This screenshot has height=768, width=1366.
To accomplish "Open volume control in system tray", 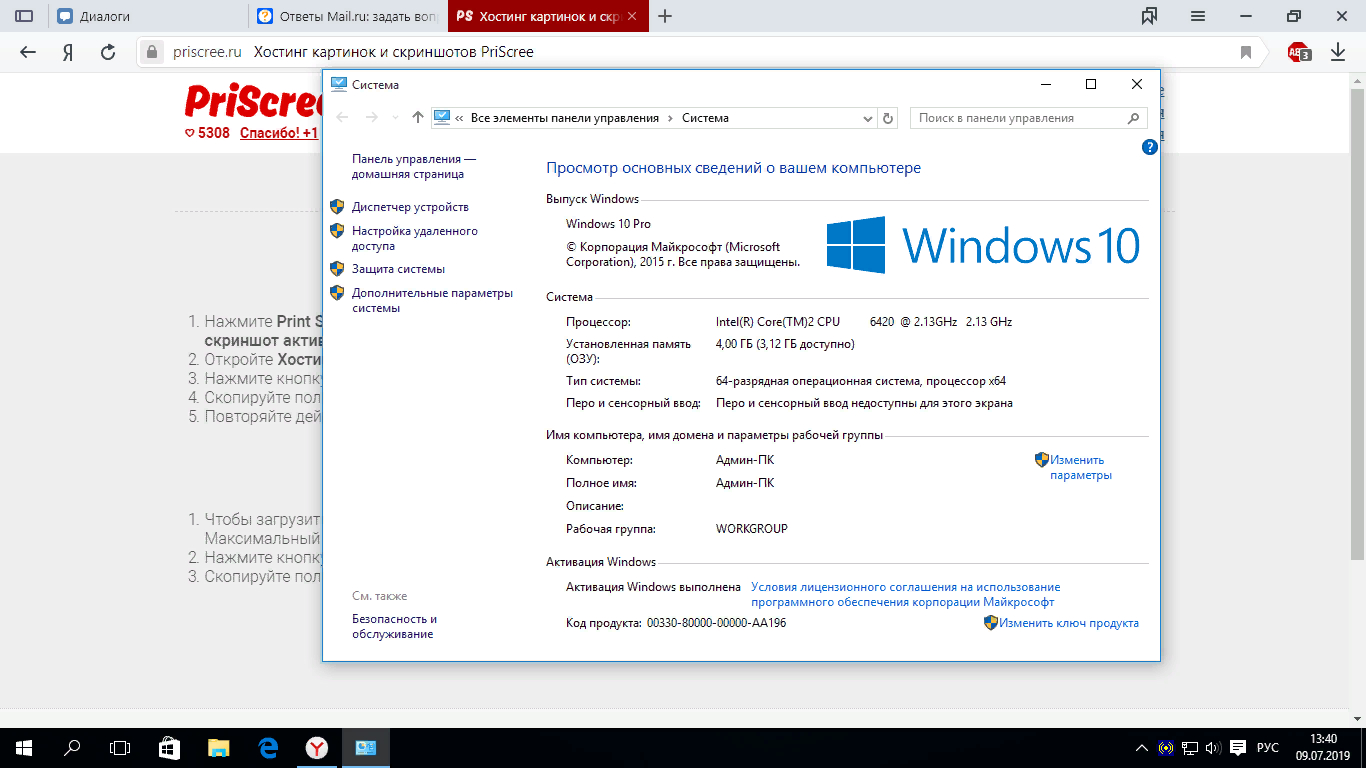I will (1213, 747).
